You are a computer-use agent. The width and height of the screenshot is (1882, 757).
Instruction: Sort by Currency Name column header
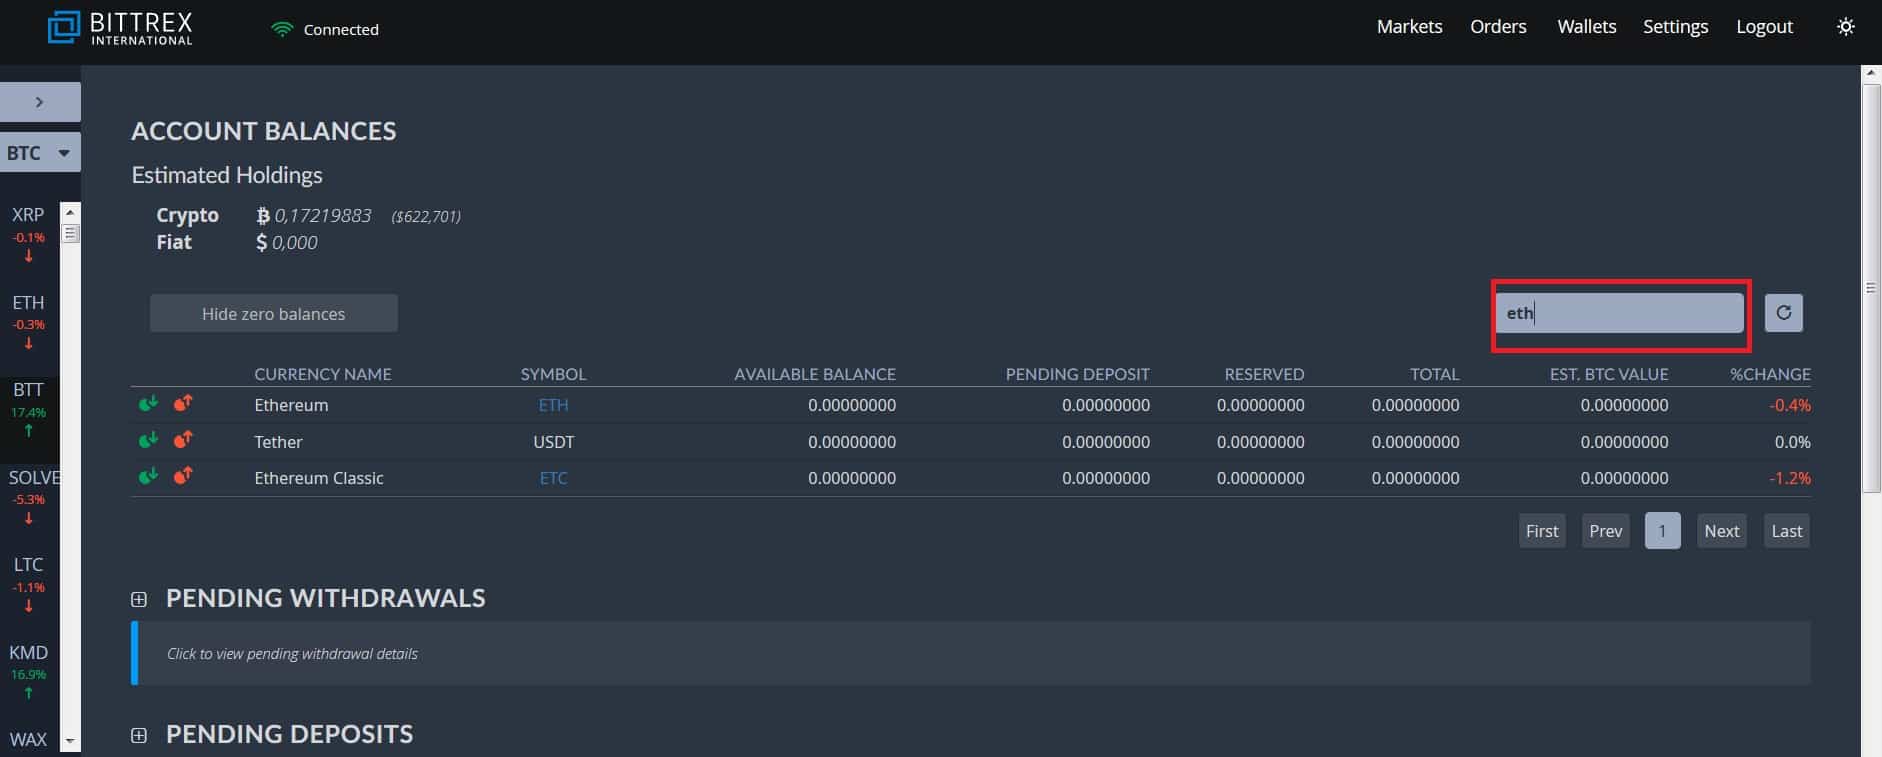coord(323,374)
